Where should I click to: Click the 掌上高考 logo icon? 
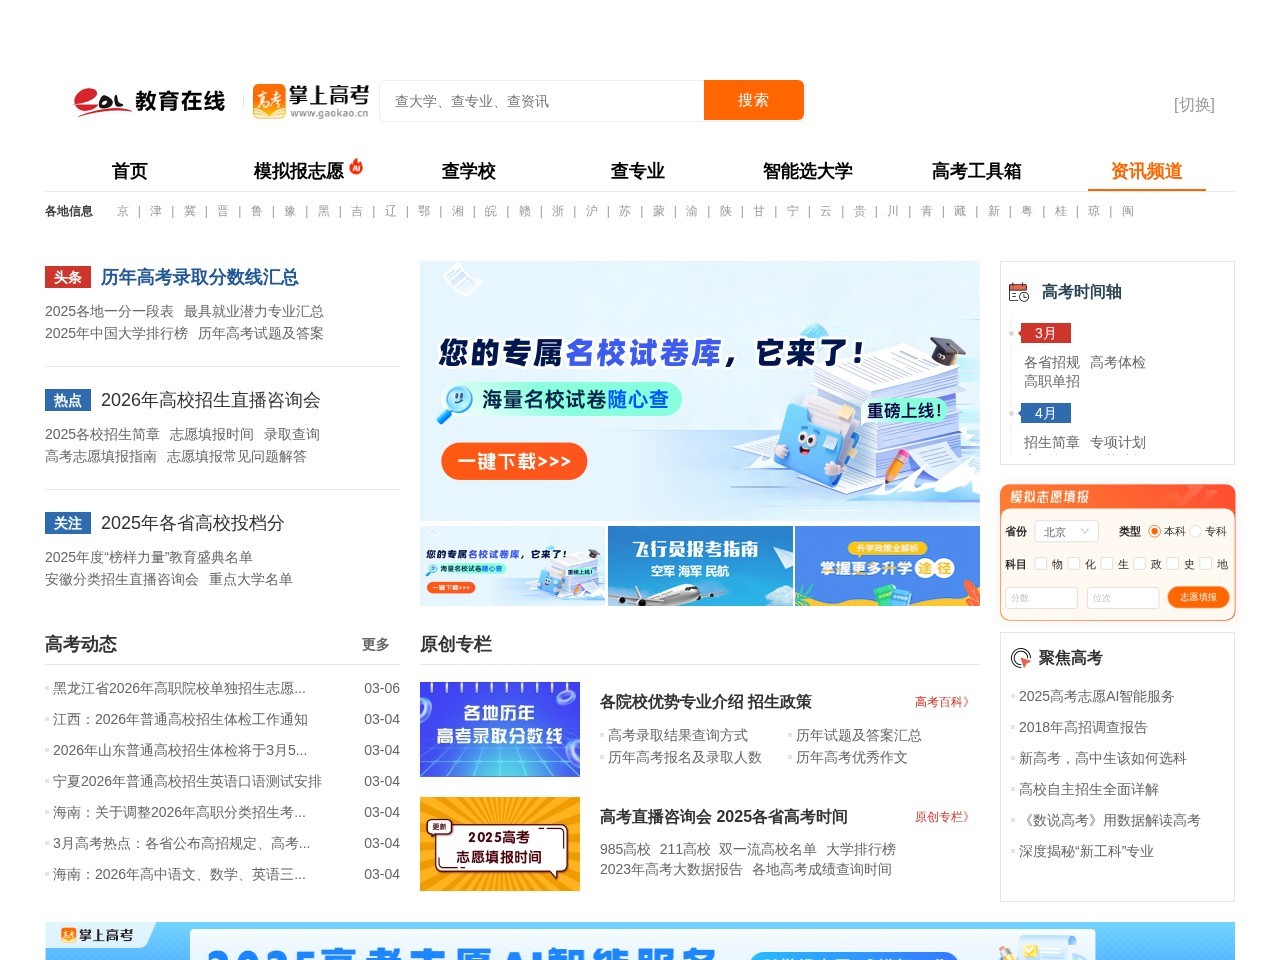pos(267,100)
